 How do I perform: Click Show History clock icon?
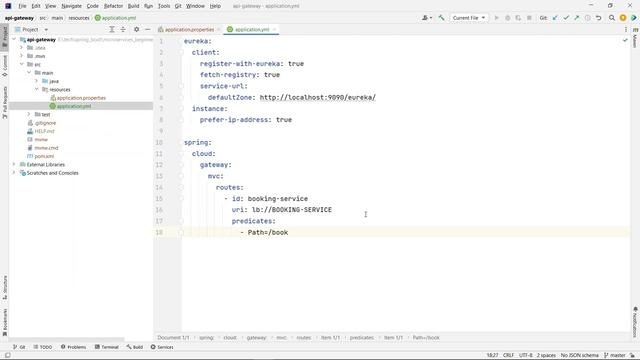point(588,18)
